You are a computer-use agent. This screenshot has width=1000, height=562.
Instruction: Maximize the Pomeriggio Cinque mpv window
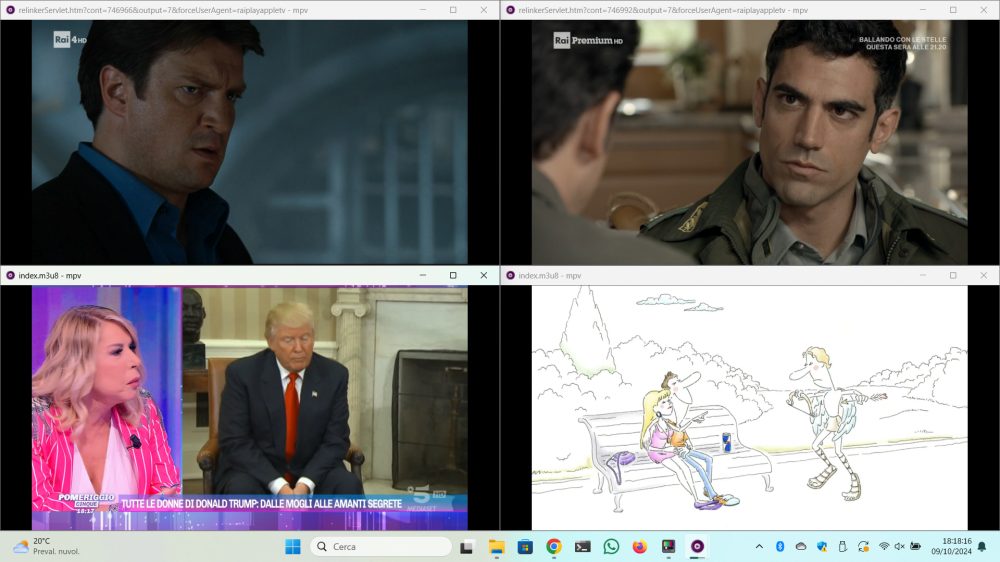pyautogui.click(x=453, y=276)
